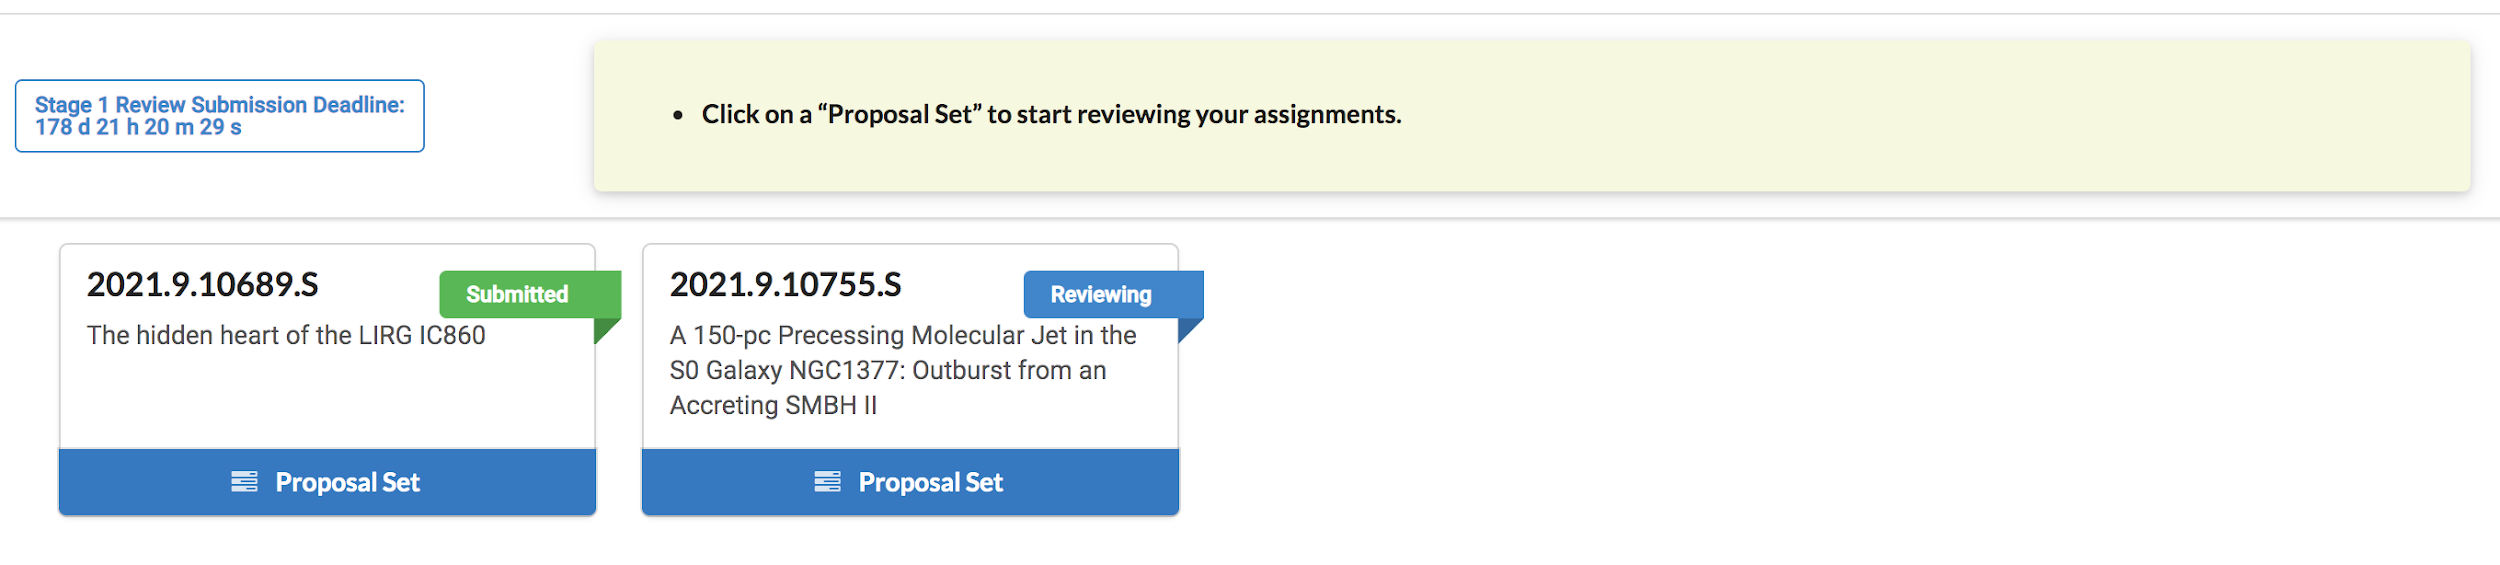Click the list icon on the IC860 Proposal Set button
2500x565 pixels.
pos(244,482)
